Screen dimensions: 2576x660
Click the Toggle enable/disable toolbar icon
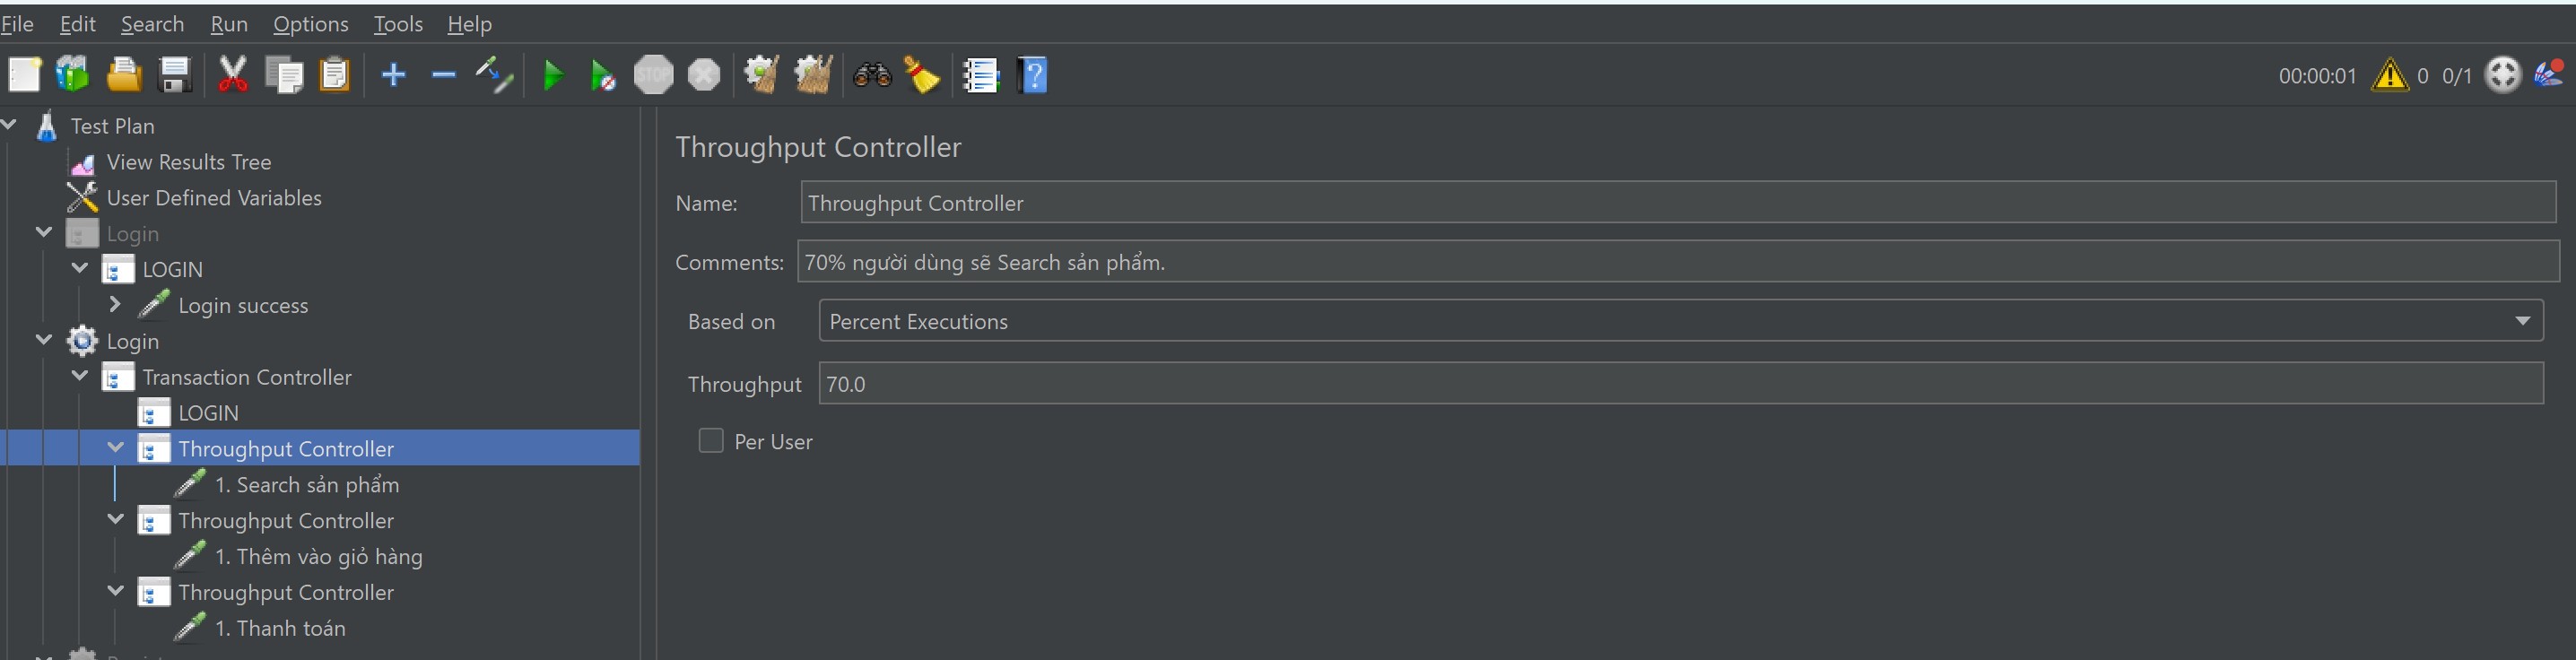[x=494, y=75]
